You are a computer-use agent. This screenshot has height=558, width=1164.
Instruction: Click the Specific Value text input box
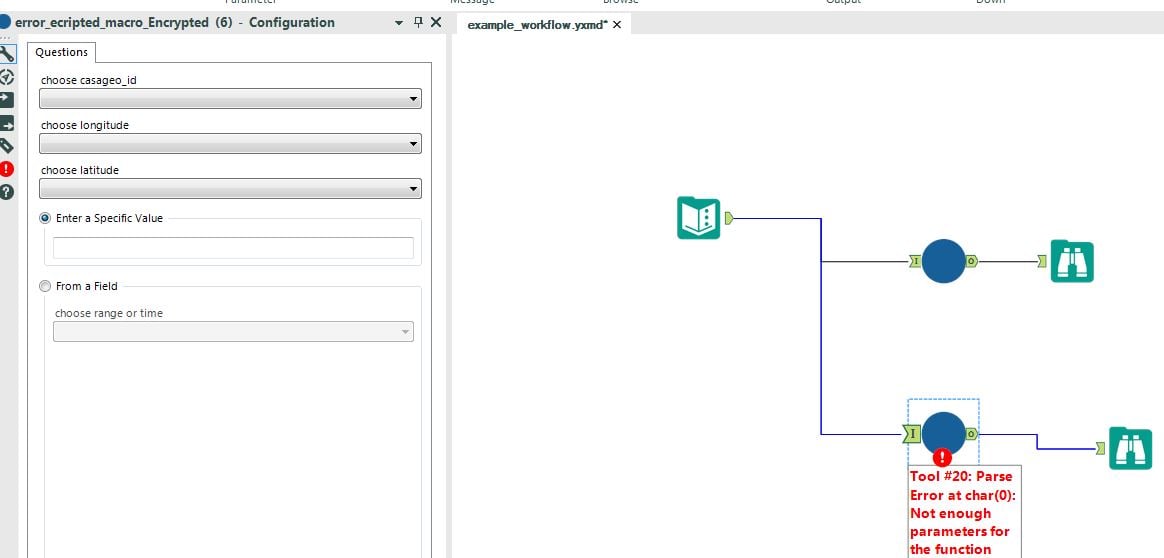pos(233,248)
